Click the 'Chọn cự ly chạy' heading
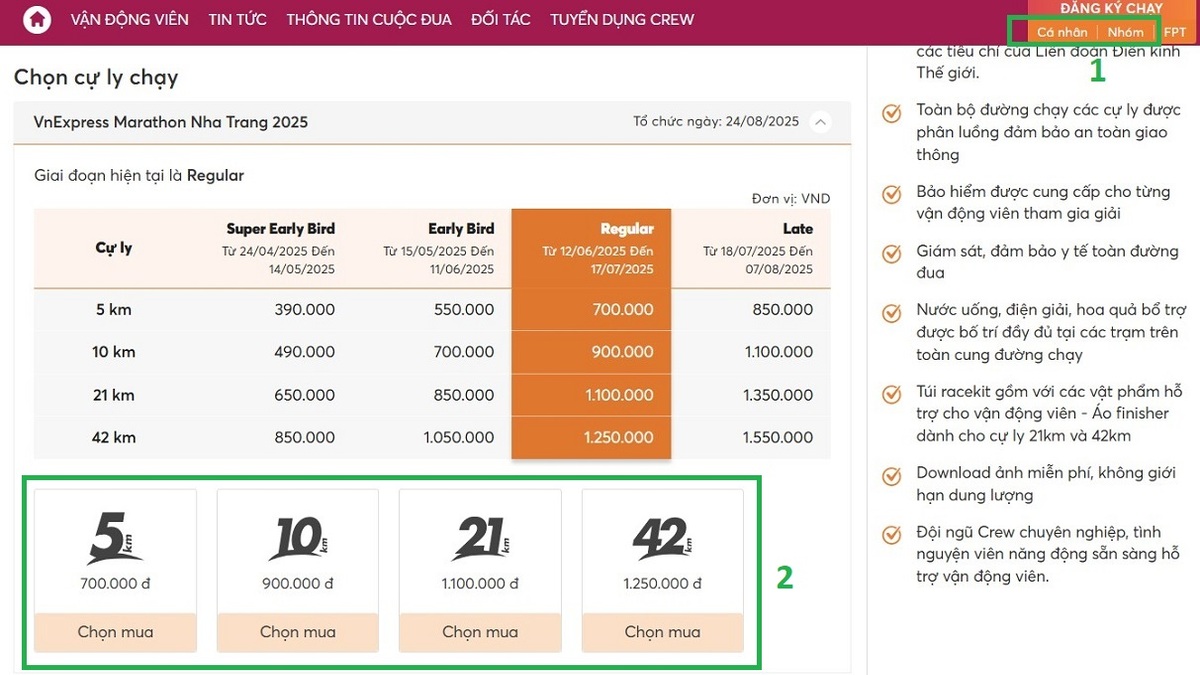Viewport: 1200px width, 675px height. [x=96, y=78]
